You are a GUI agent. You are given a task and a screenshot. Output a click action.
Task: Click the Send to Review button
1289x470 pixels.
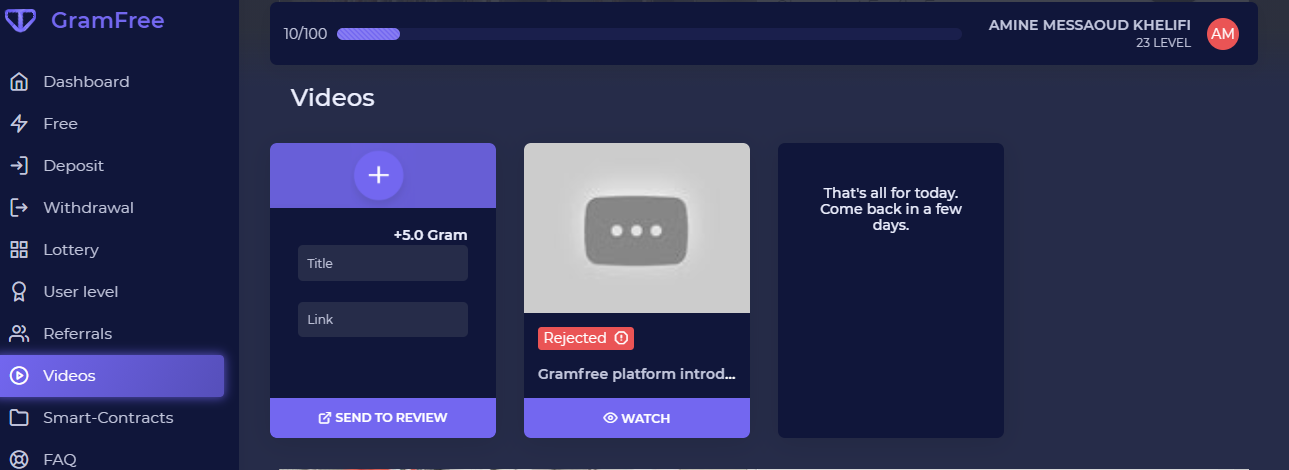click(383, 418)
